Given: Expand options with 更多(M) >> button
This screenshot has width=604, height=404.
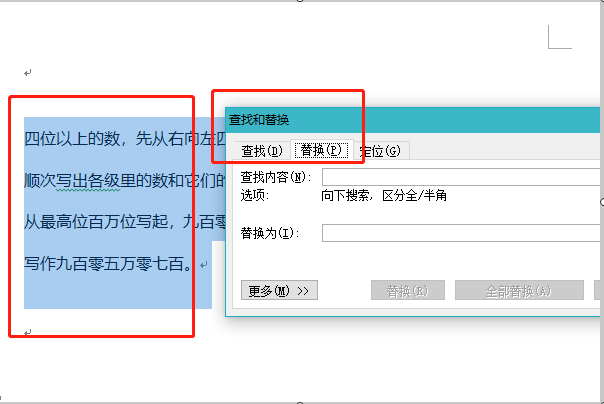Looking at the screenshot, I should pos(279,290).
